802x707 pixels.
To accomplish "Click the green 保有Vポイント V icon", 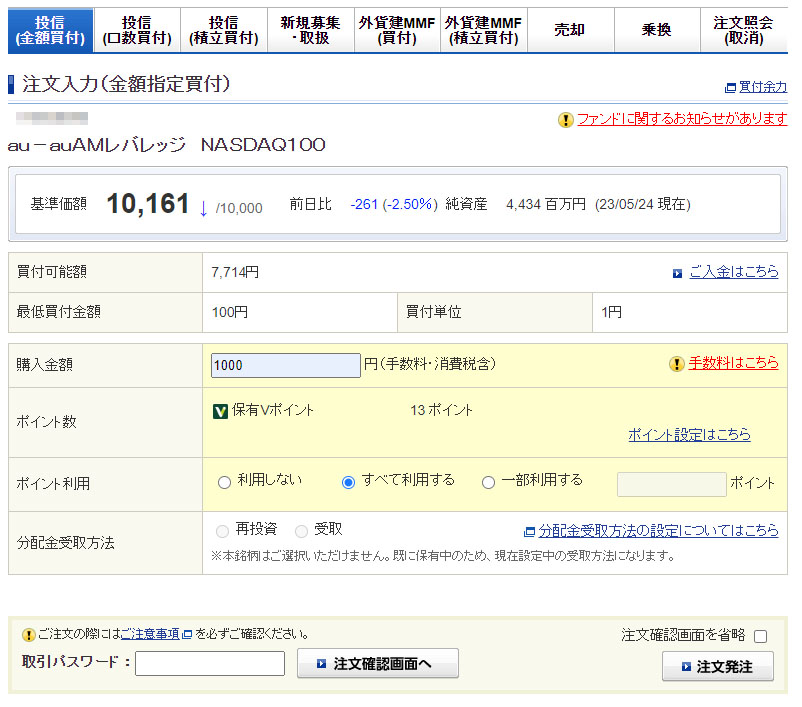I will [221, 411].
